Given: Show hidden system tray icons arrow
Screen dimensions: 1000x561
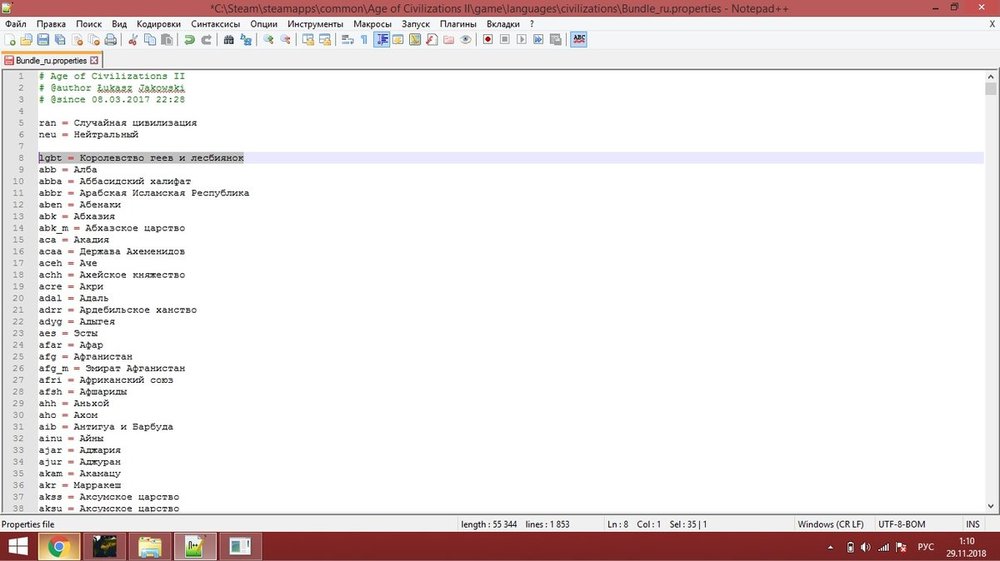Looking at the screenshot, I should click(x=830, y=547).
